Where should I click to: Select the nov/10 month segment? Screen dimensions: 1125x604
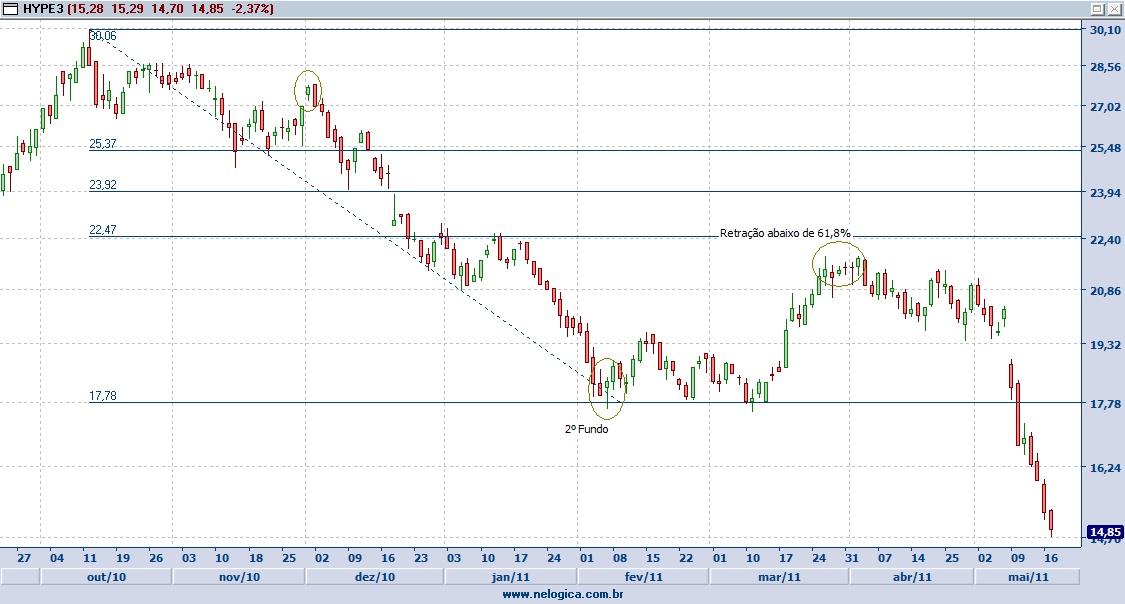tap(238, 577)
